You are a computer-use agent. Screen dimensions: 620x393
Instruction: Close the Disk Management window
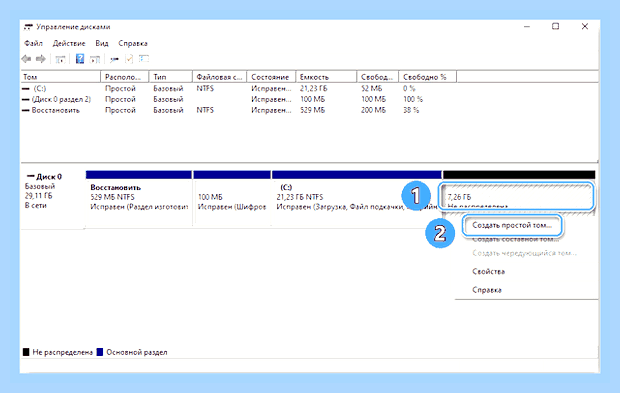tap(585, 26)
